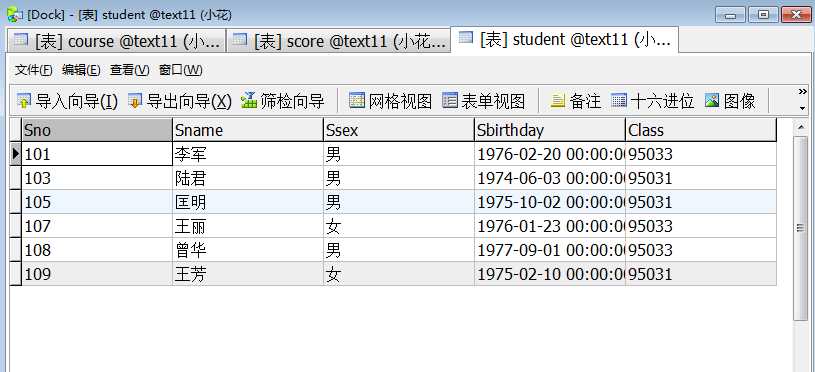The width and height of the screenshot is (815, 372).
Task: Click Ssex cell in row 107
Action: point(399,225)
